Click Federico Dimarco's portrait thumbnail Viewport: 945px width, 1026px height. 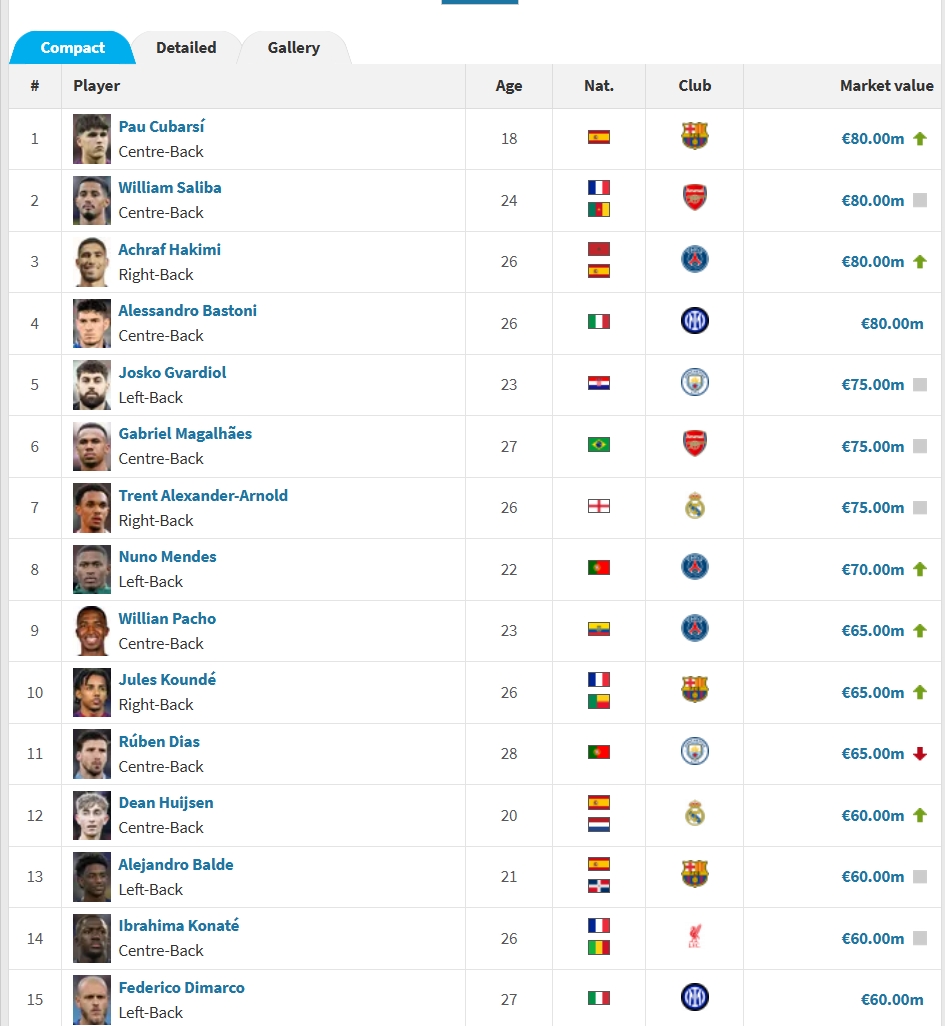92,999
